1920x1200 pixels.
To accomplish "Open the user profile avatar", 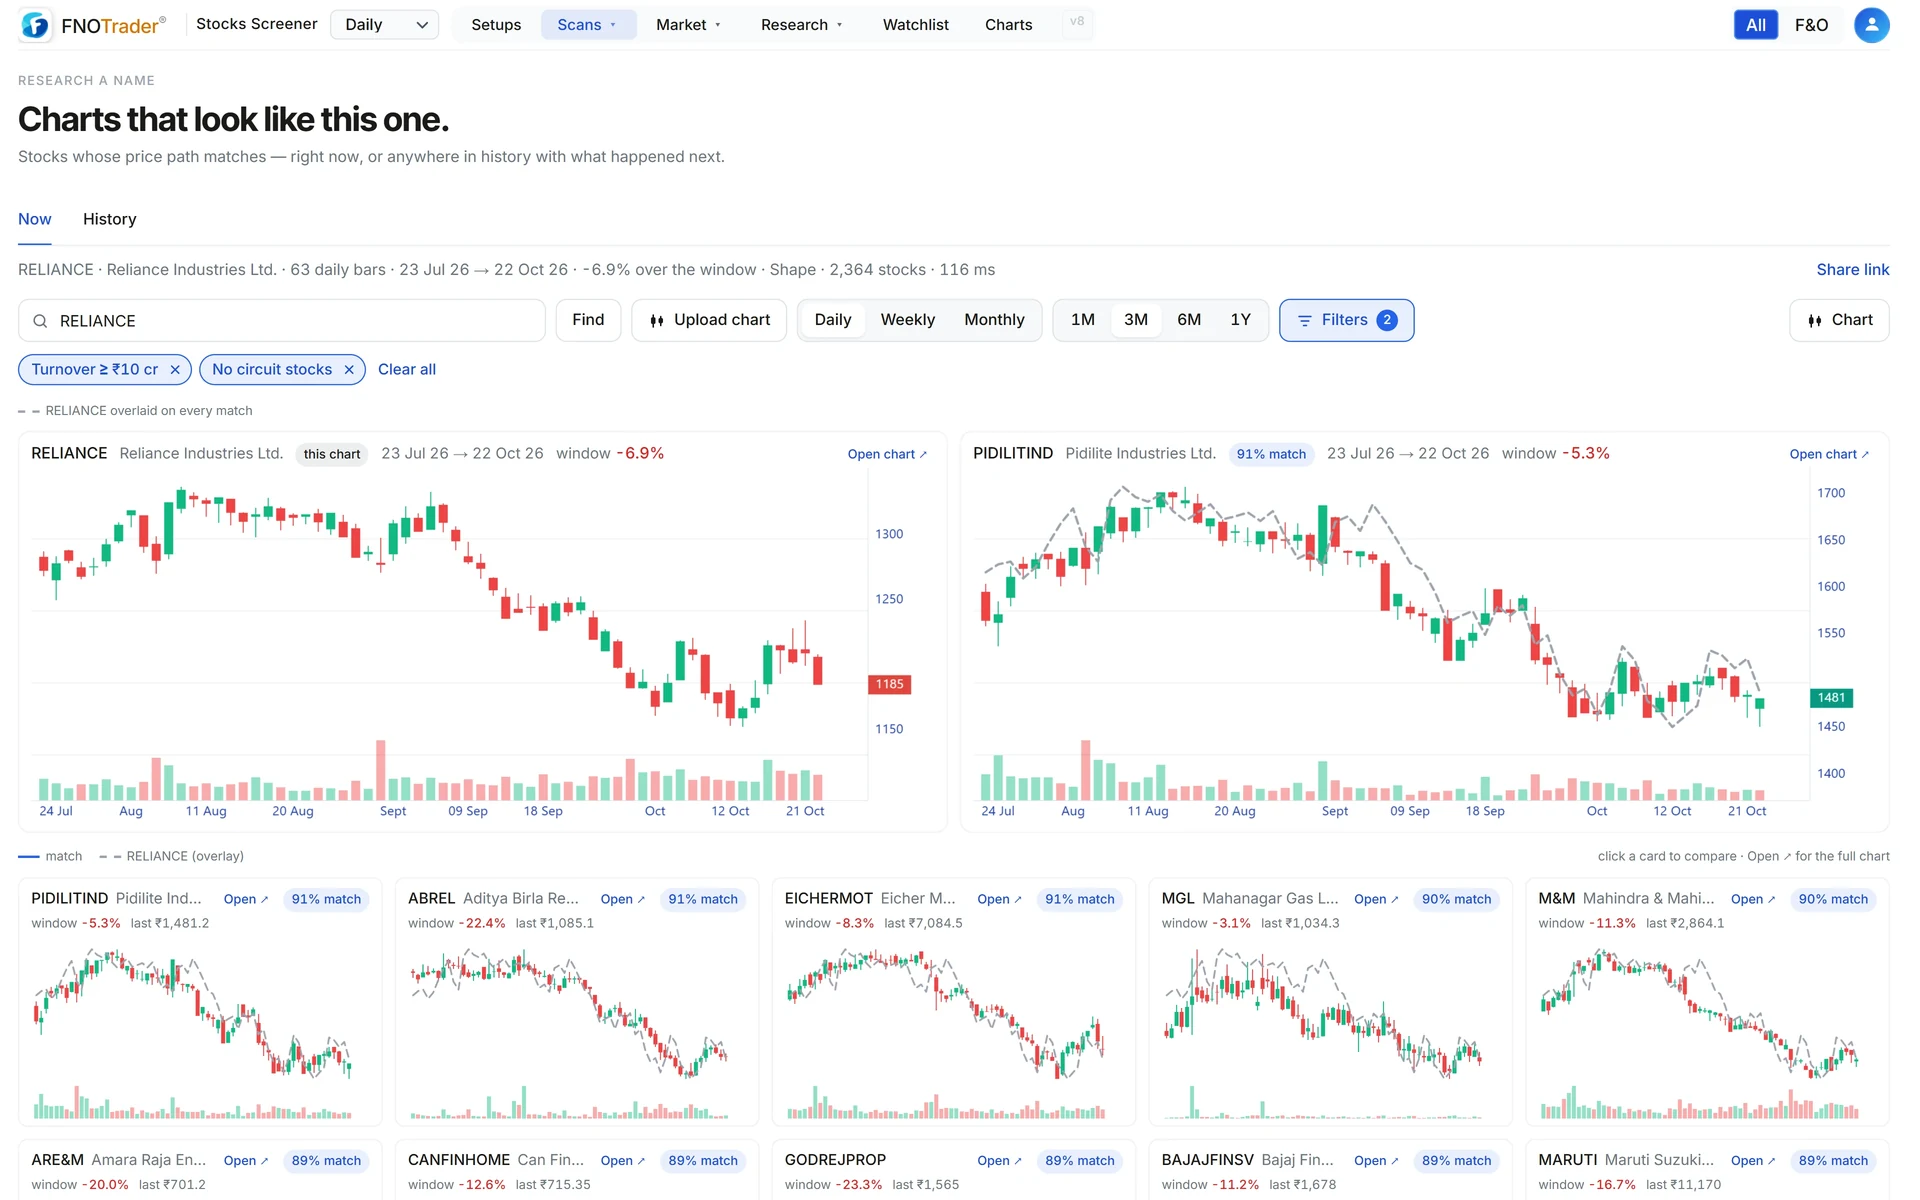I will click(1871, 25).
